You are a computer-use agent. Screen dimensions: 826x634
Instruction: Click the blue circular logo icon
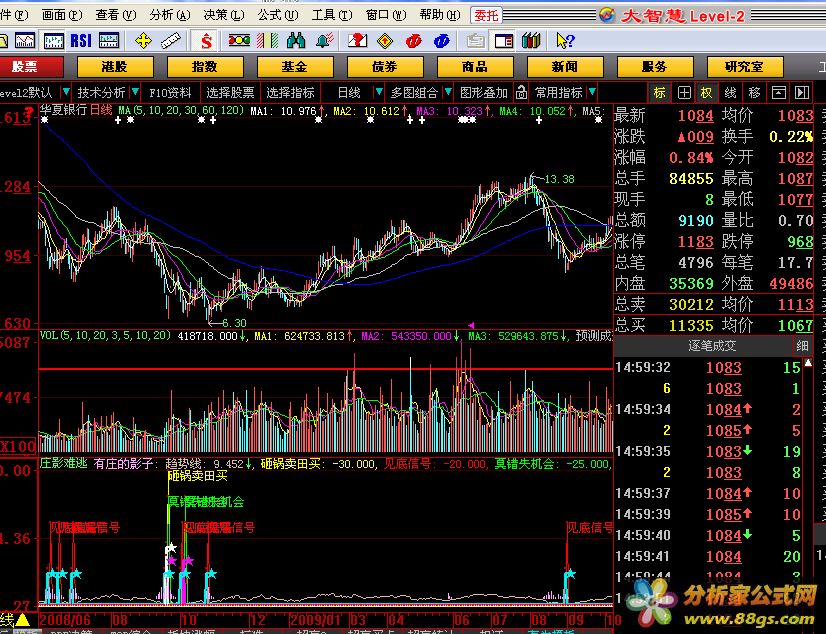click(x=441, y=41)
